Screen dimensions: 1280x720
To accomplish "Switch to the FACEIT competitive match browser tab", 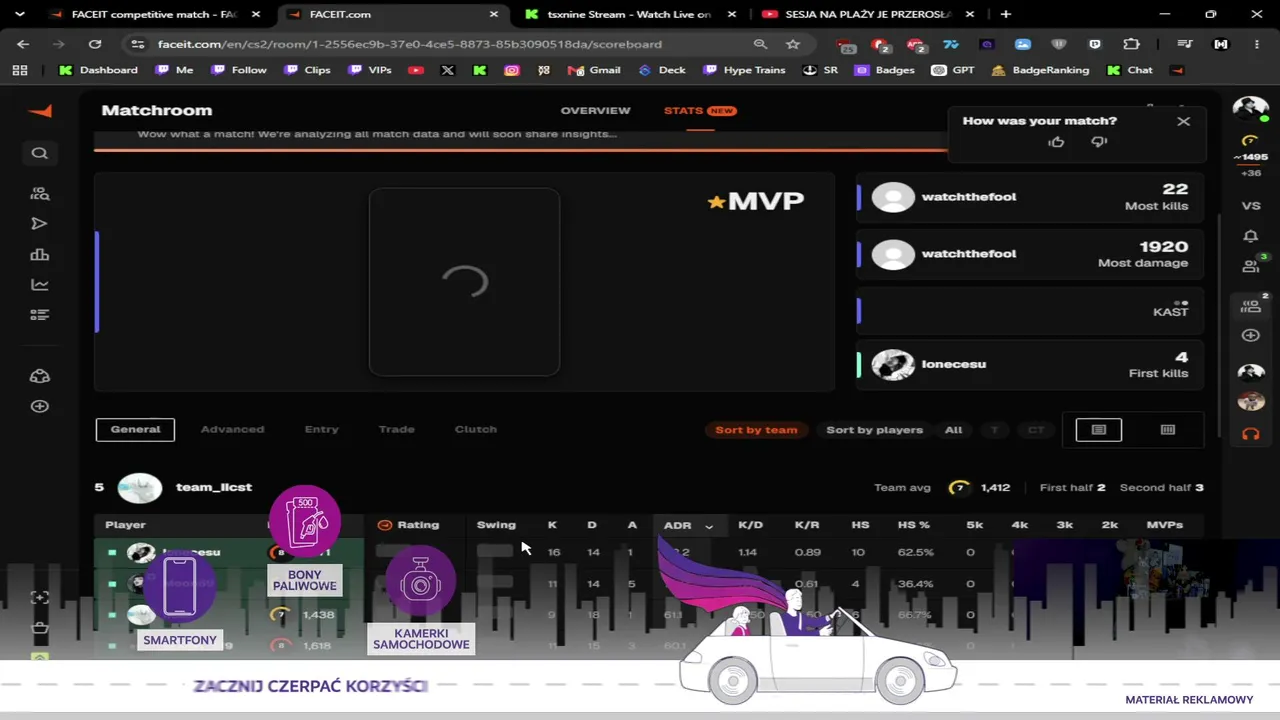I will click(x=153, y=14).
